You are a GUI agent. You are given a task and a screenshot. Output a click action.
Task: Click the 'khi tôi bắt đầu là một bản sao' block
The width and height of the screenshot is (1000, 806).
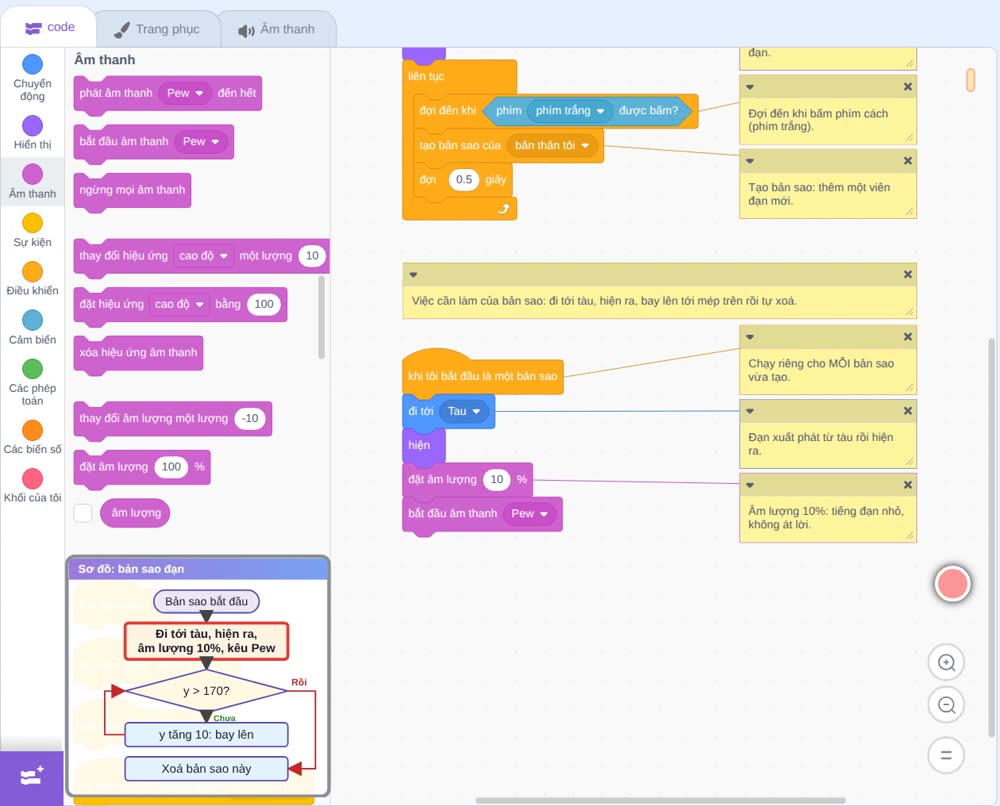[483, 375]
